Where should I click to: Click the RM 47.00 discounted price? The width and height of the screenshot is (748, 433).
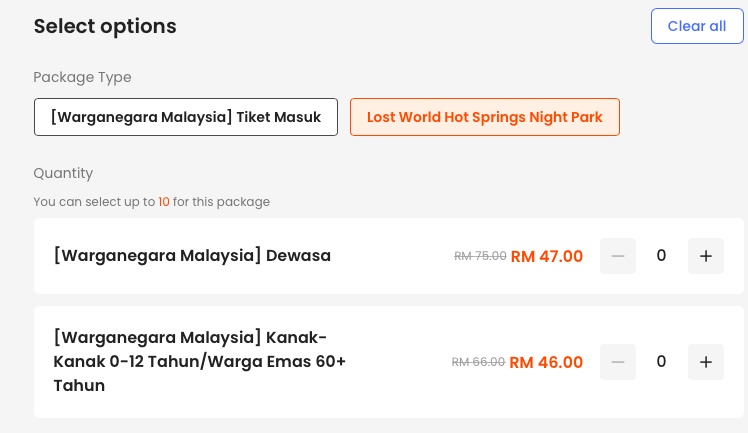click(x=546, y=256)
